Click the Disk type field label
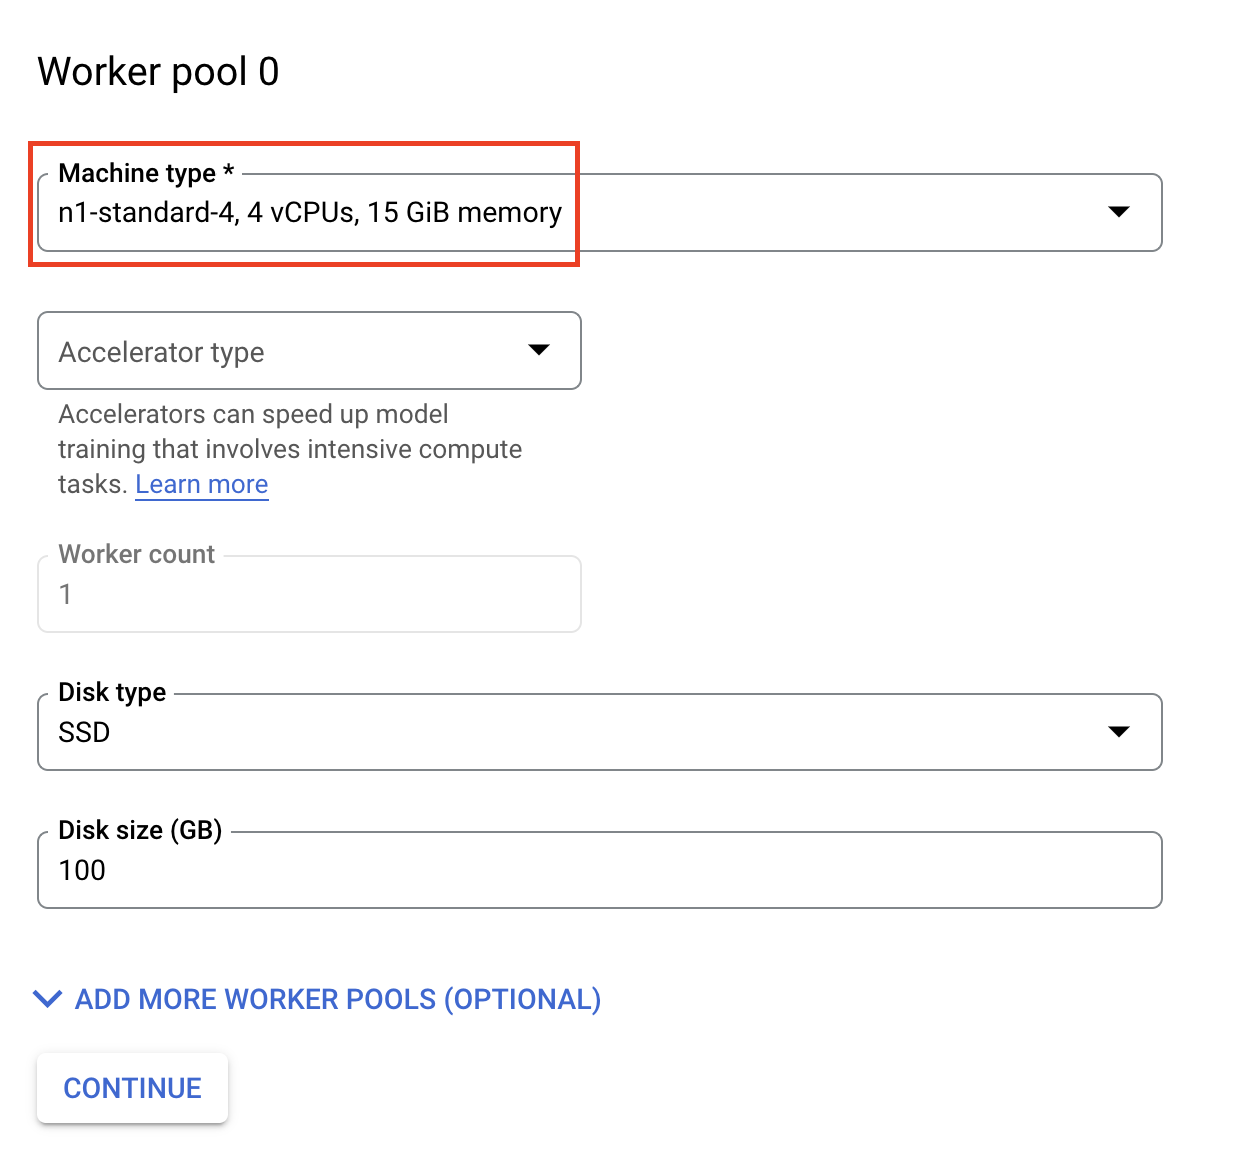Screen dimensions: 1234x1152 (x=110, y=691)
